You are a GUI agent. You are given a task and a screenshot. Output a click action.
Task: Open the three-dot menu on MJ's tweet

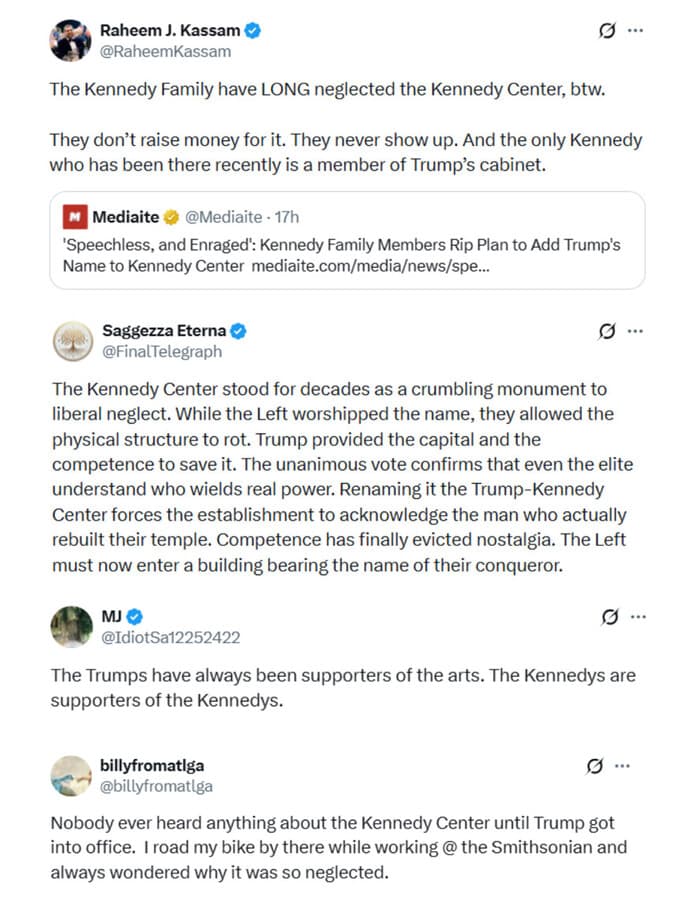pyautogui.click(x=637, y=617)
